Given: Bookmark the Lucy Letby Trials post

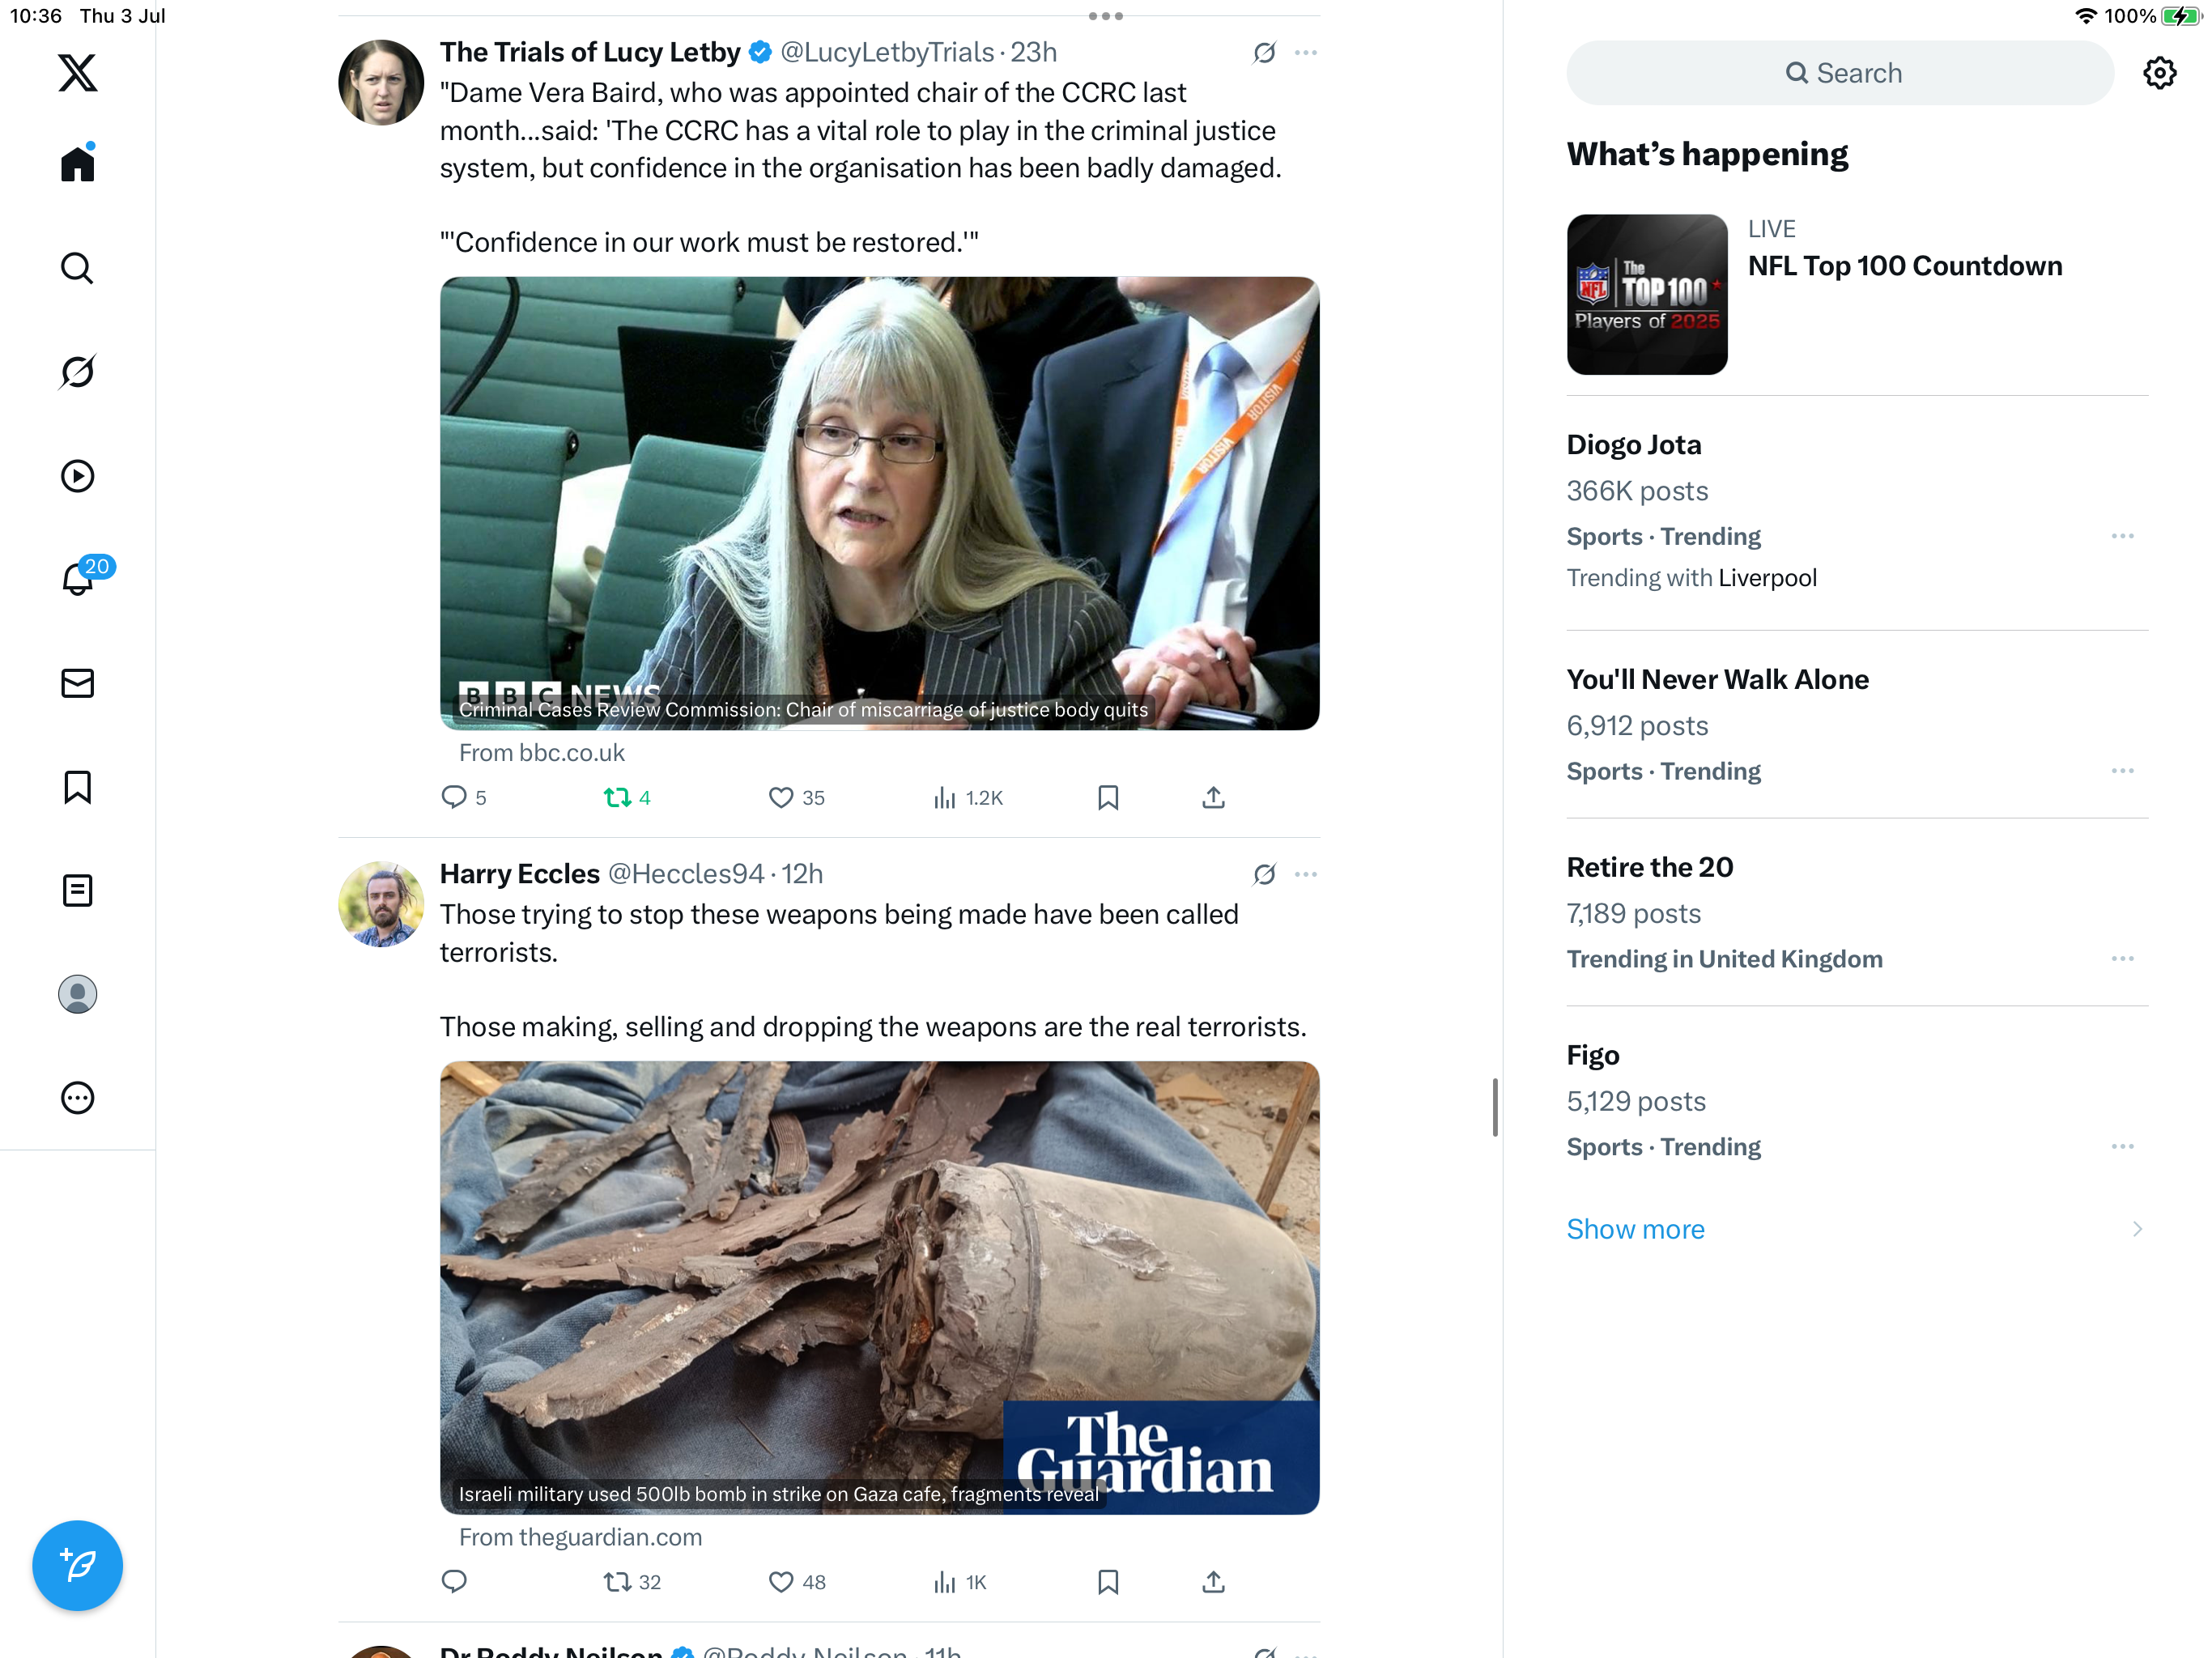Looking at the screenshot, I should 1108,797.
